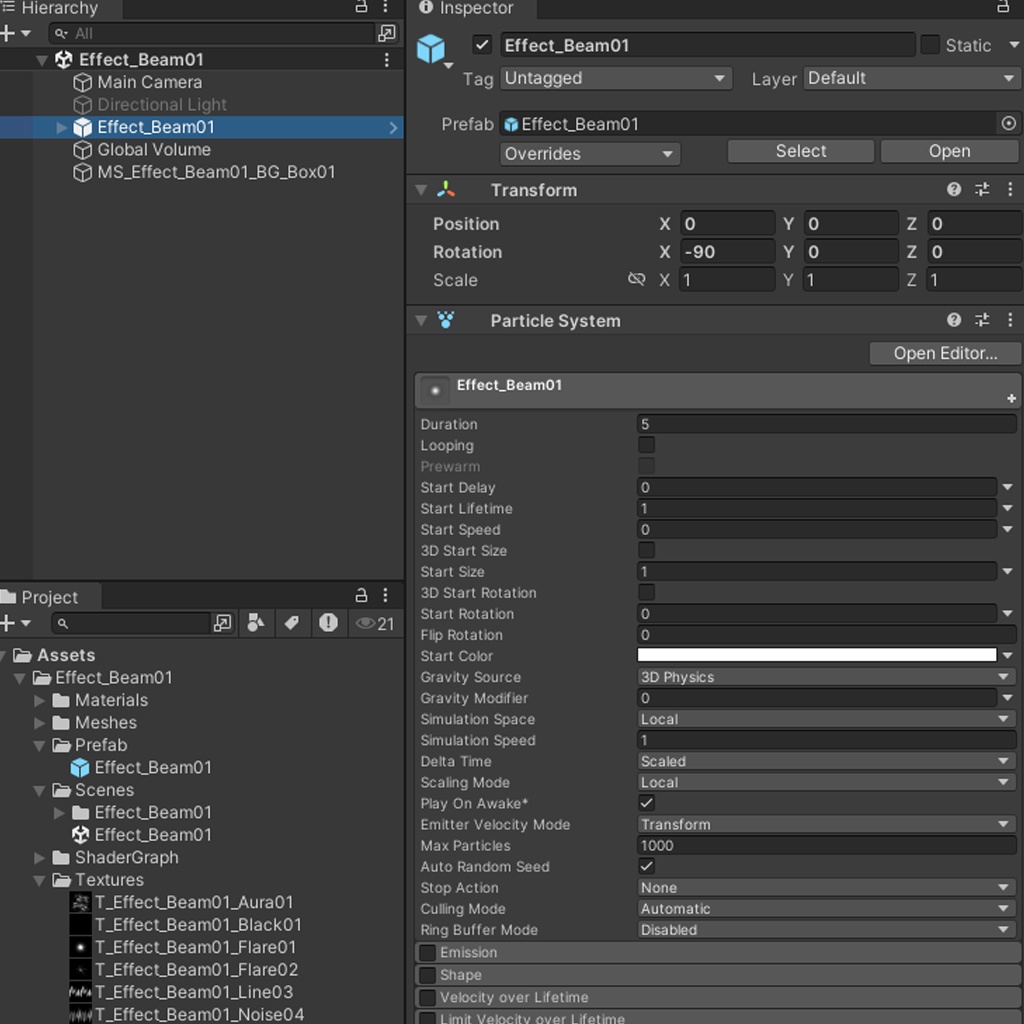Image resolution: width=1024 pixels, height=1024 pixels.
Task: Uncheck the Auto Random Seed checkbox
Action: [646, 866]
